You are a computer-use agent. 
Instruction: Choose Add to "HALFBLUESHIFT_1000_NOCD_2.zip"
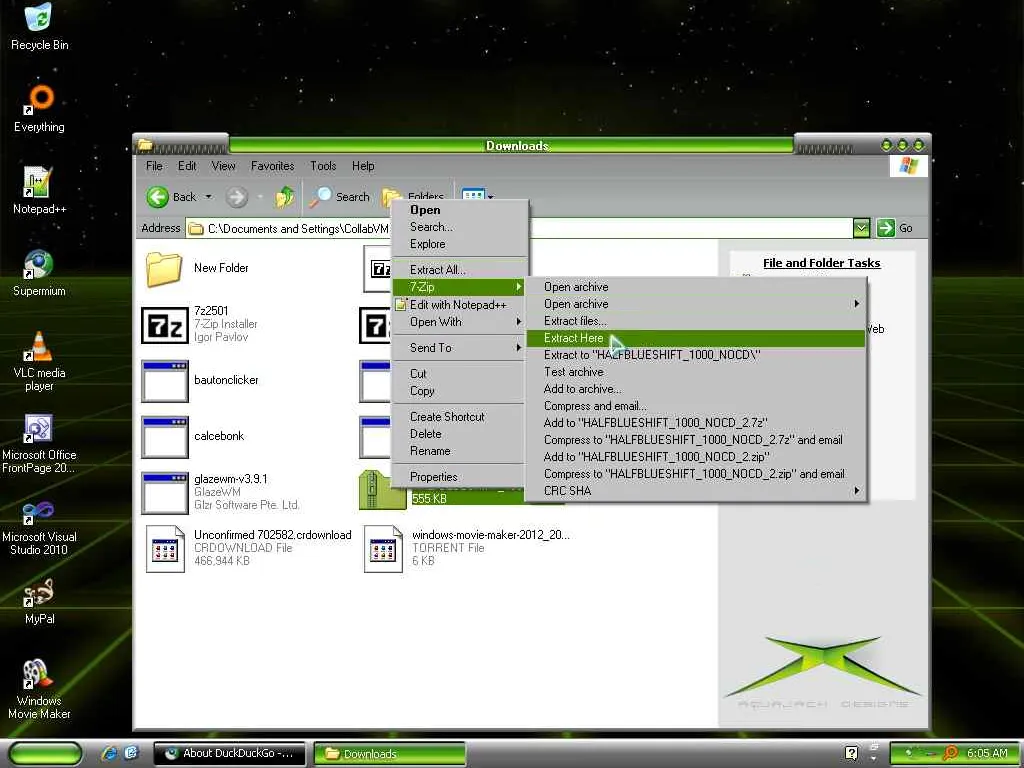tap(696, 456)
